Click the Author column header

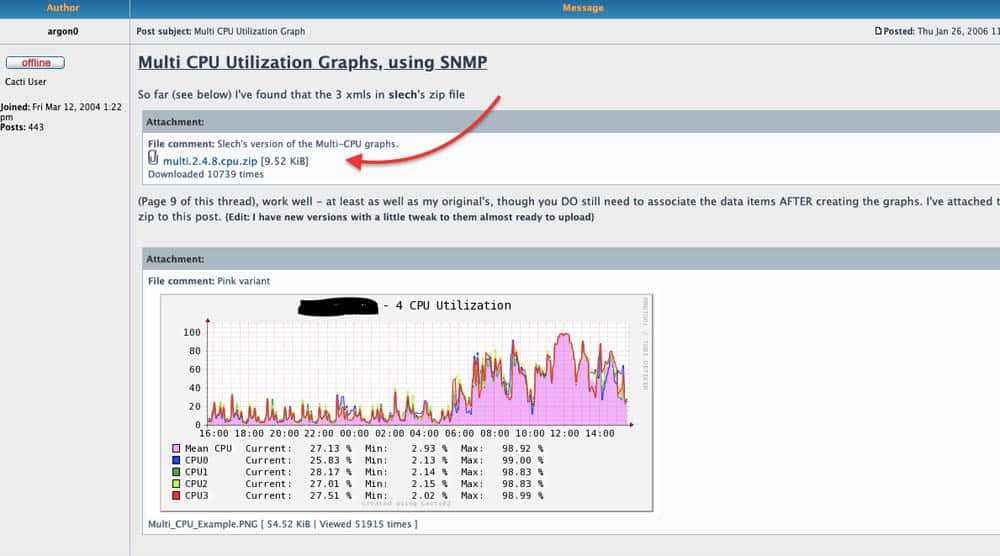(63, 8)
